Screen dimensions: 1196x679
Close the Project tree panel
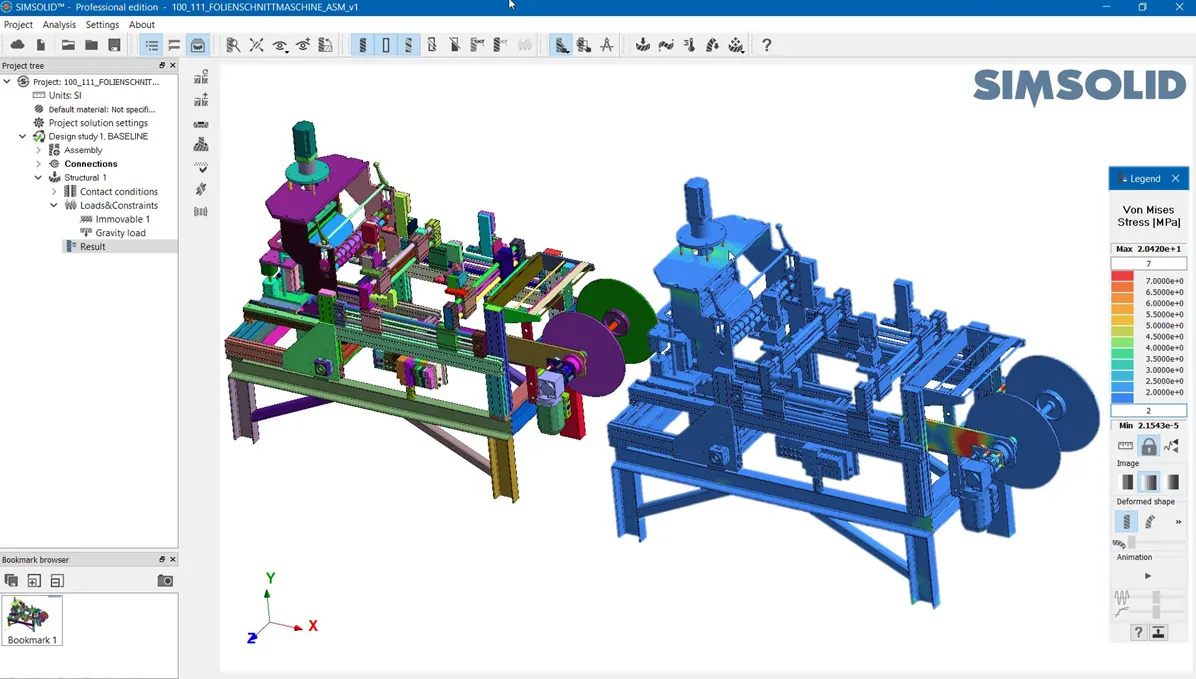(172, 66)
